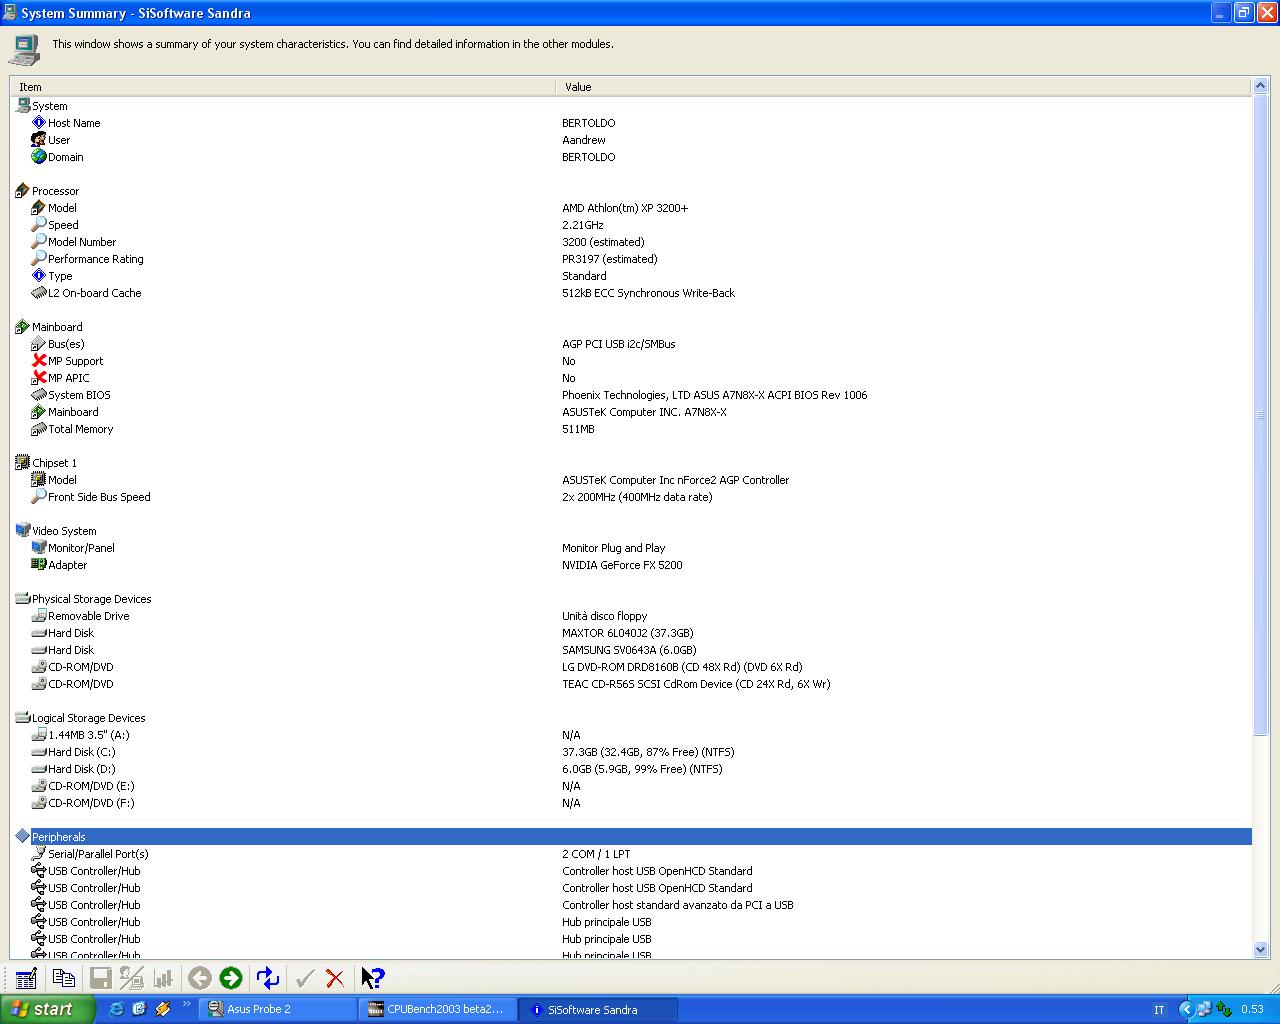Image resolution: width=1280 pixels, height=1024 pixels.
Task: Click the green up-down arrows tray icon
Action: pos(1223,1009)
